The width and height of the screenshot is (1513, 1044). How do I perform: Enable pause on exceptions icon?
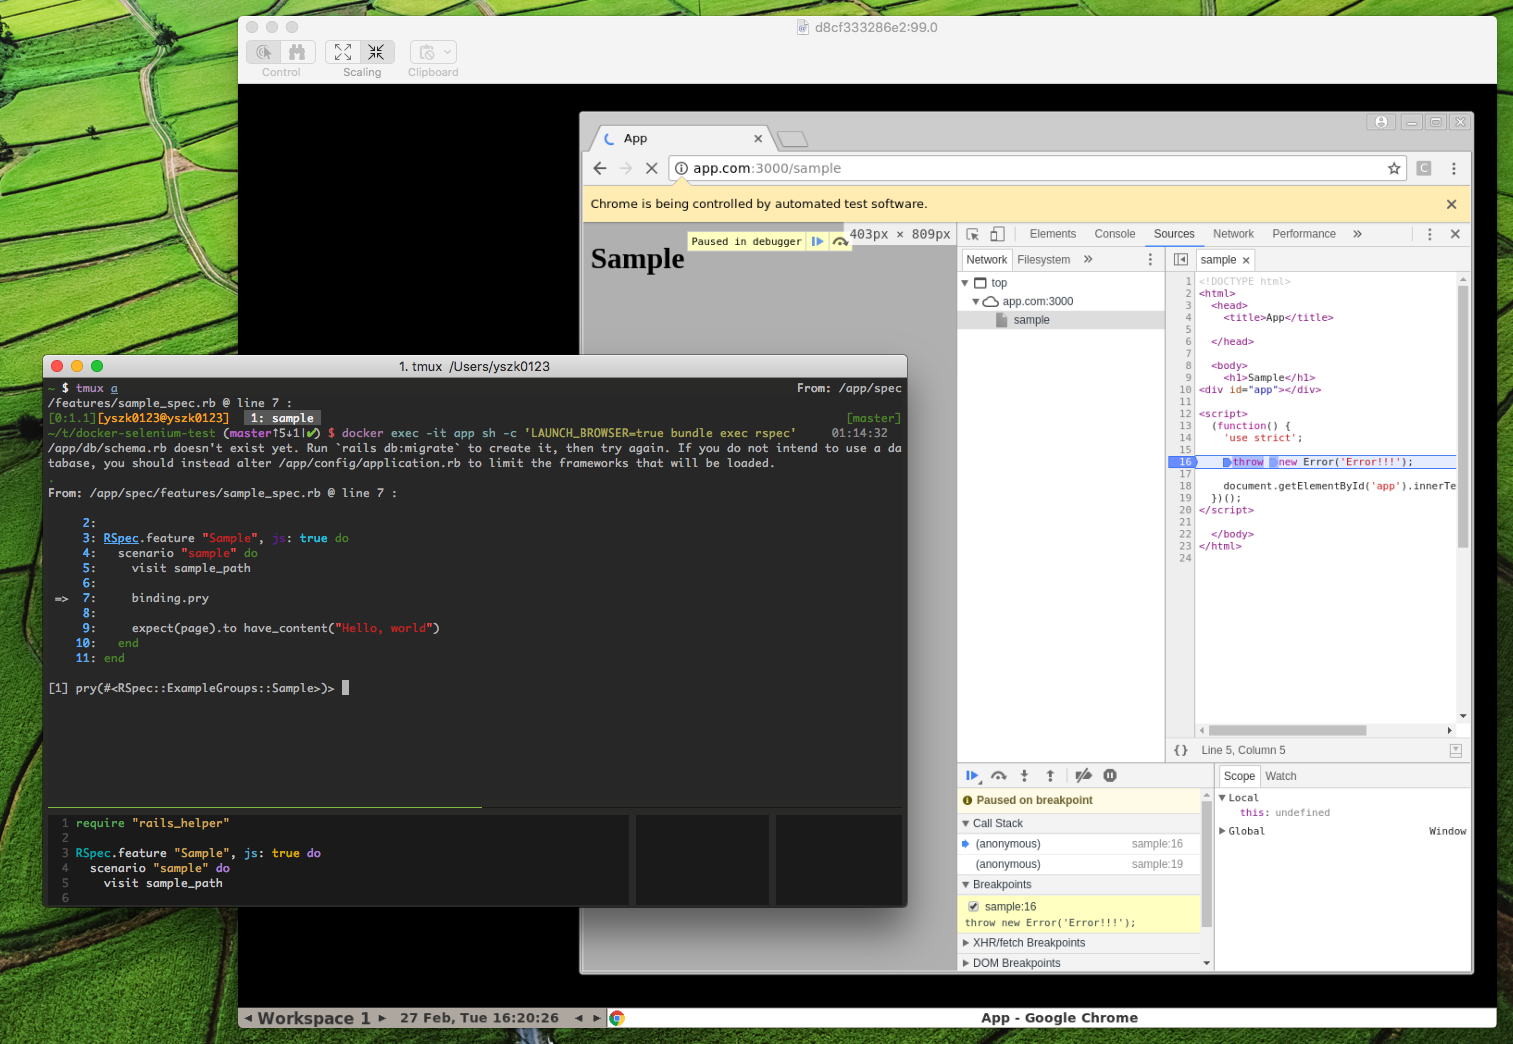pos(1110,775)
